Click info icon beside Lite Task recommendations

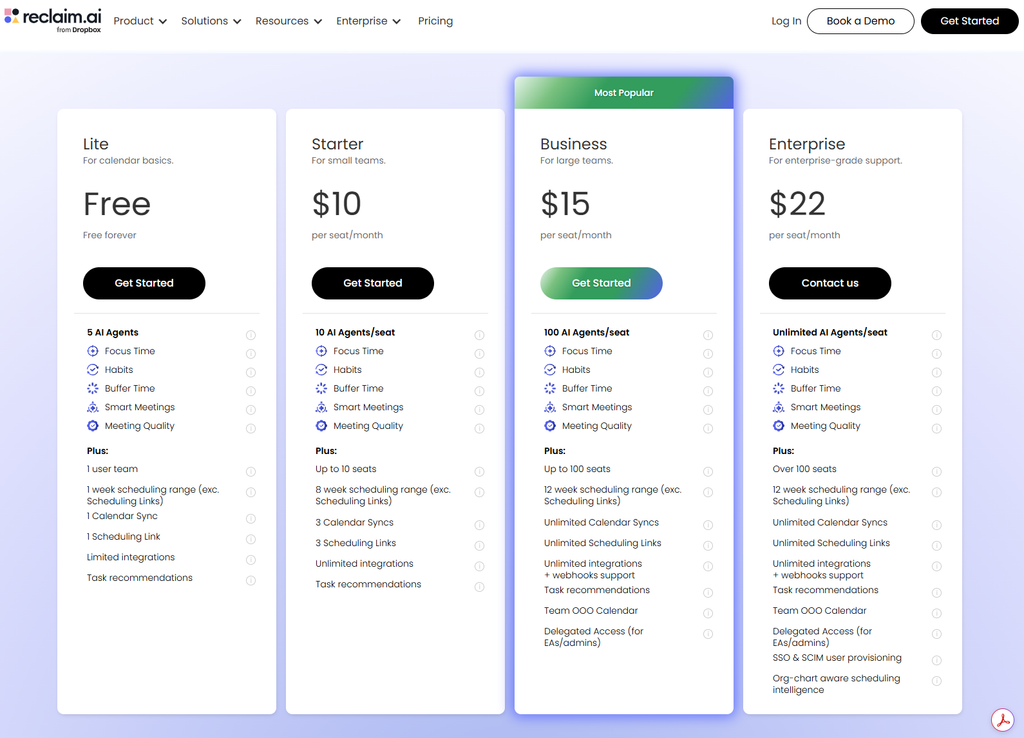[251, 581]
